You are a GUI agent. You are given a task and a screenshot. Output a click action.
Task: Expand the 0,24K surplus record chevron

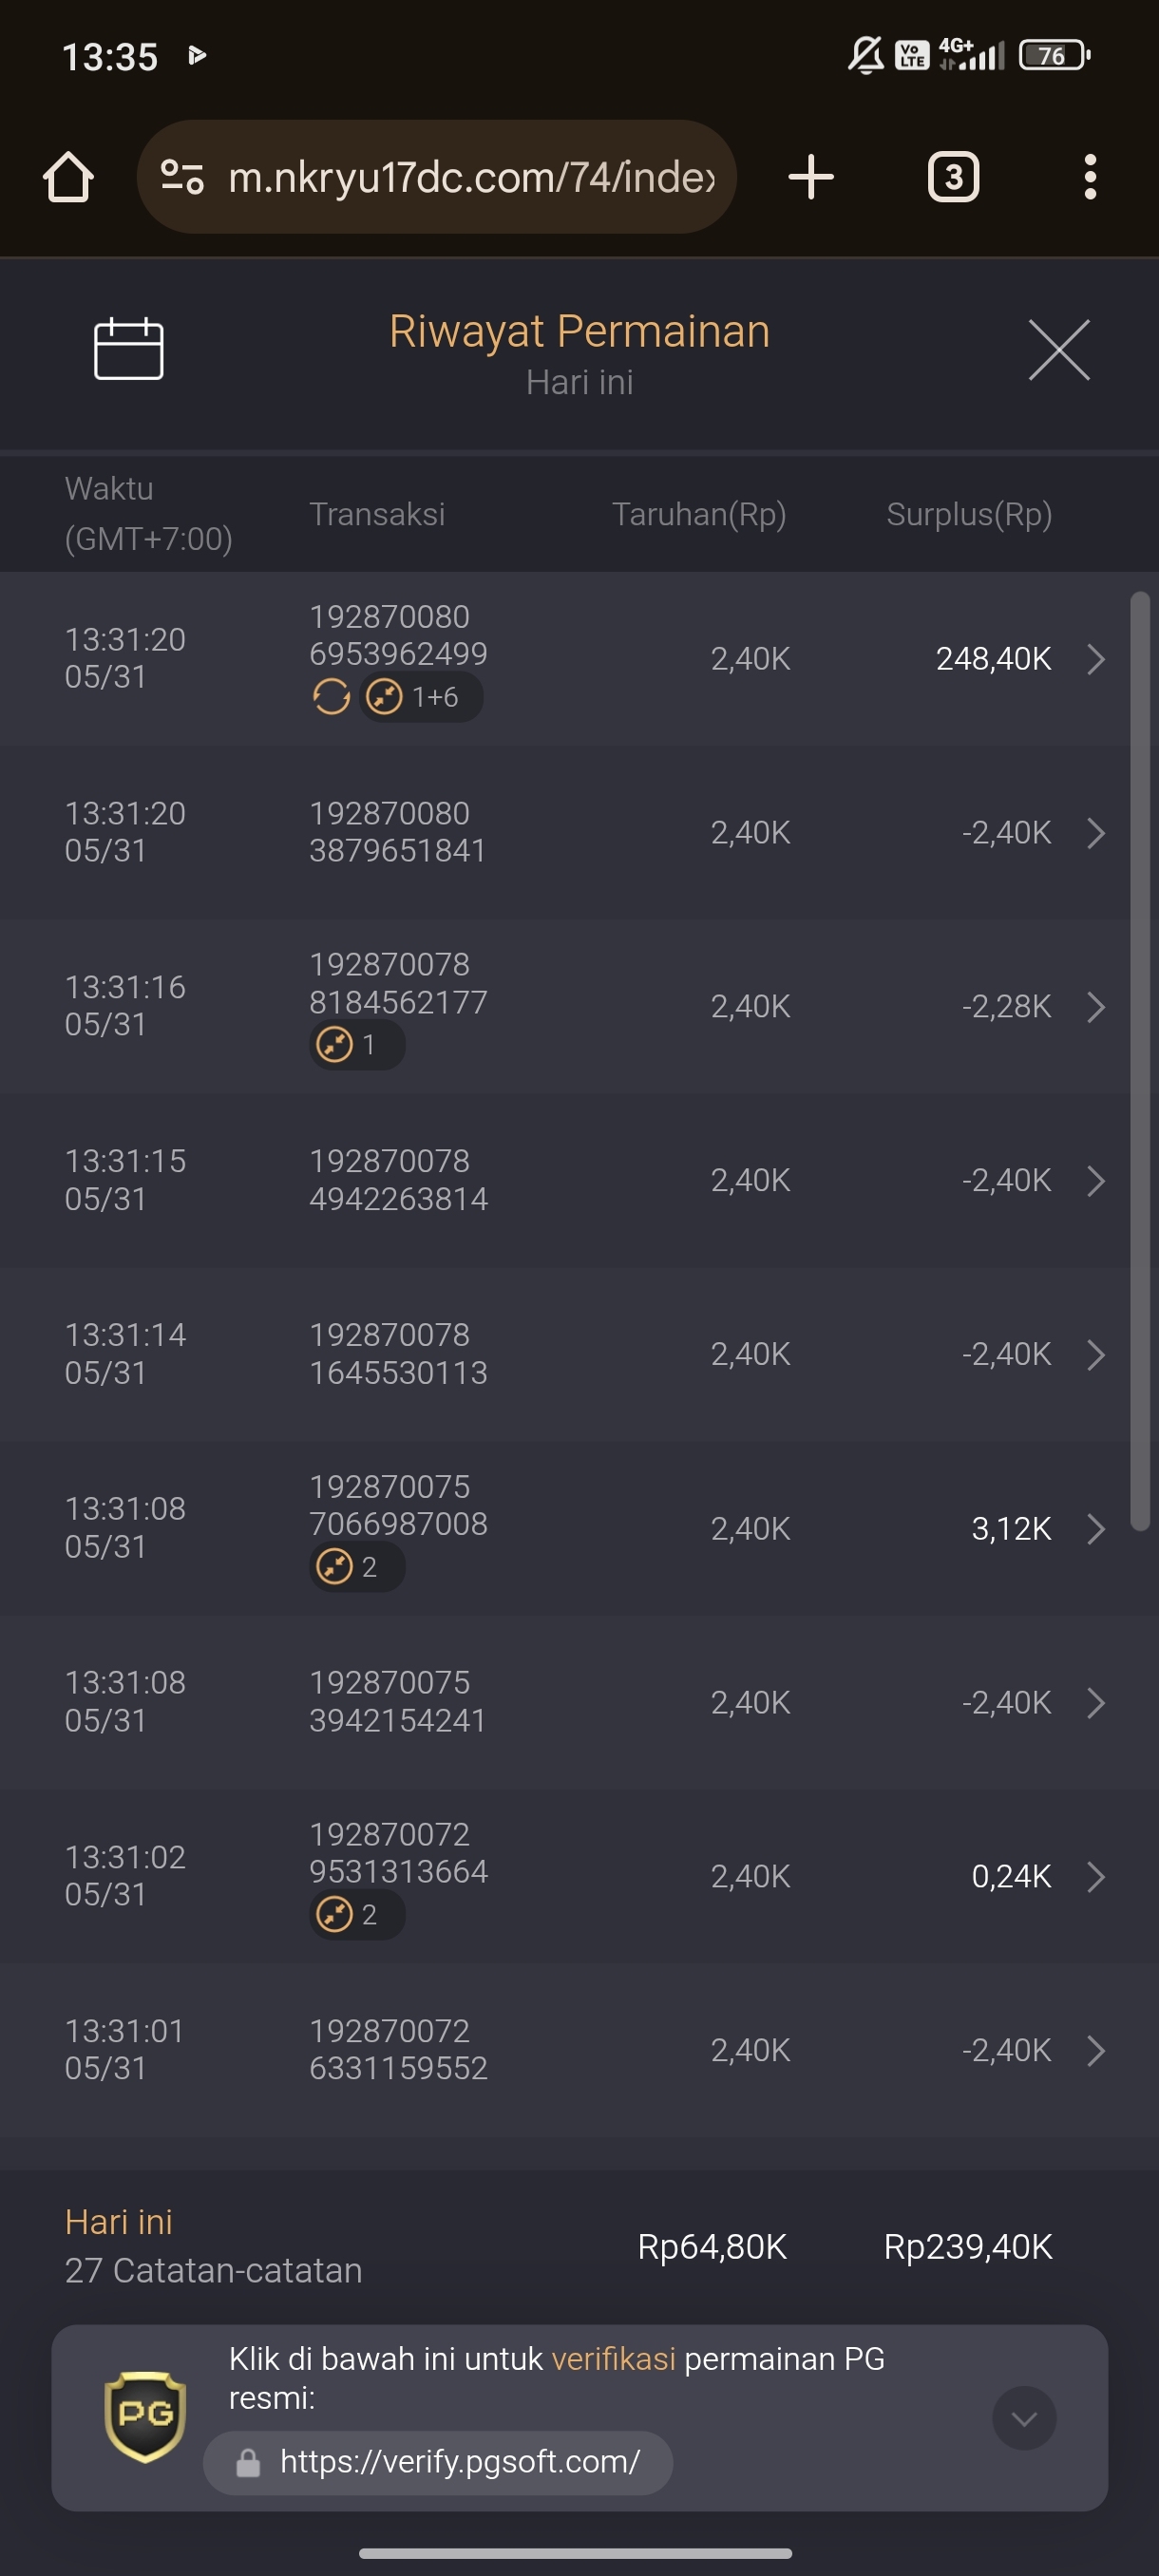(1096, 1877)
